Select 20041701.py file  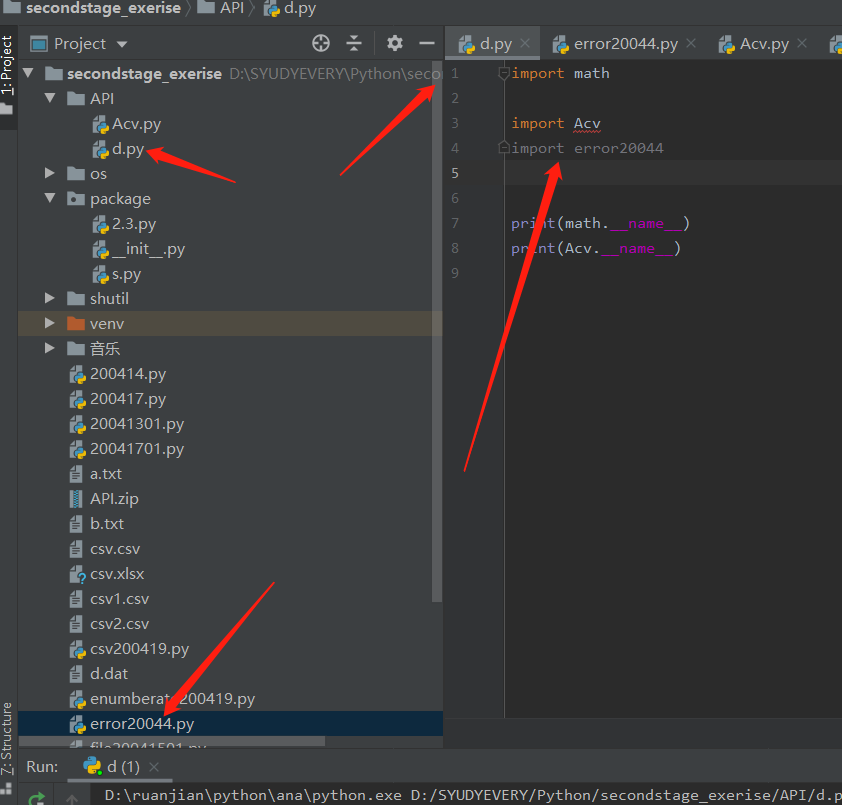coord(127,449)
